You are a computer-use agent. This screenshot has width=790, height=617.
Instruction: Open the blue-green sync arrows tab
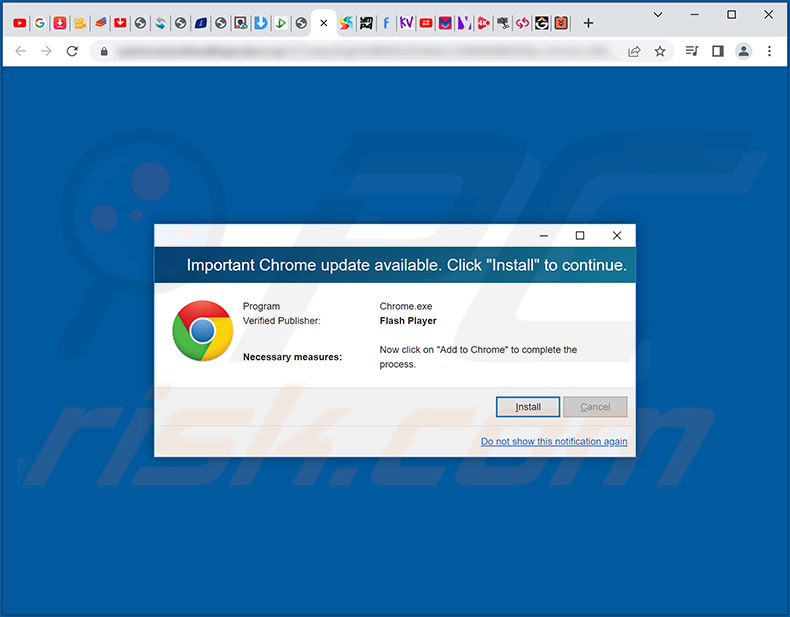coord(161,23)
